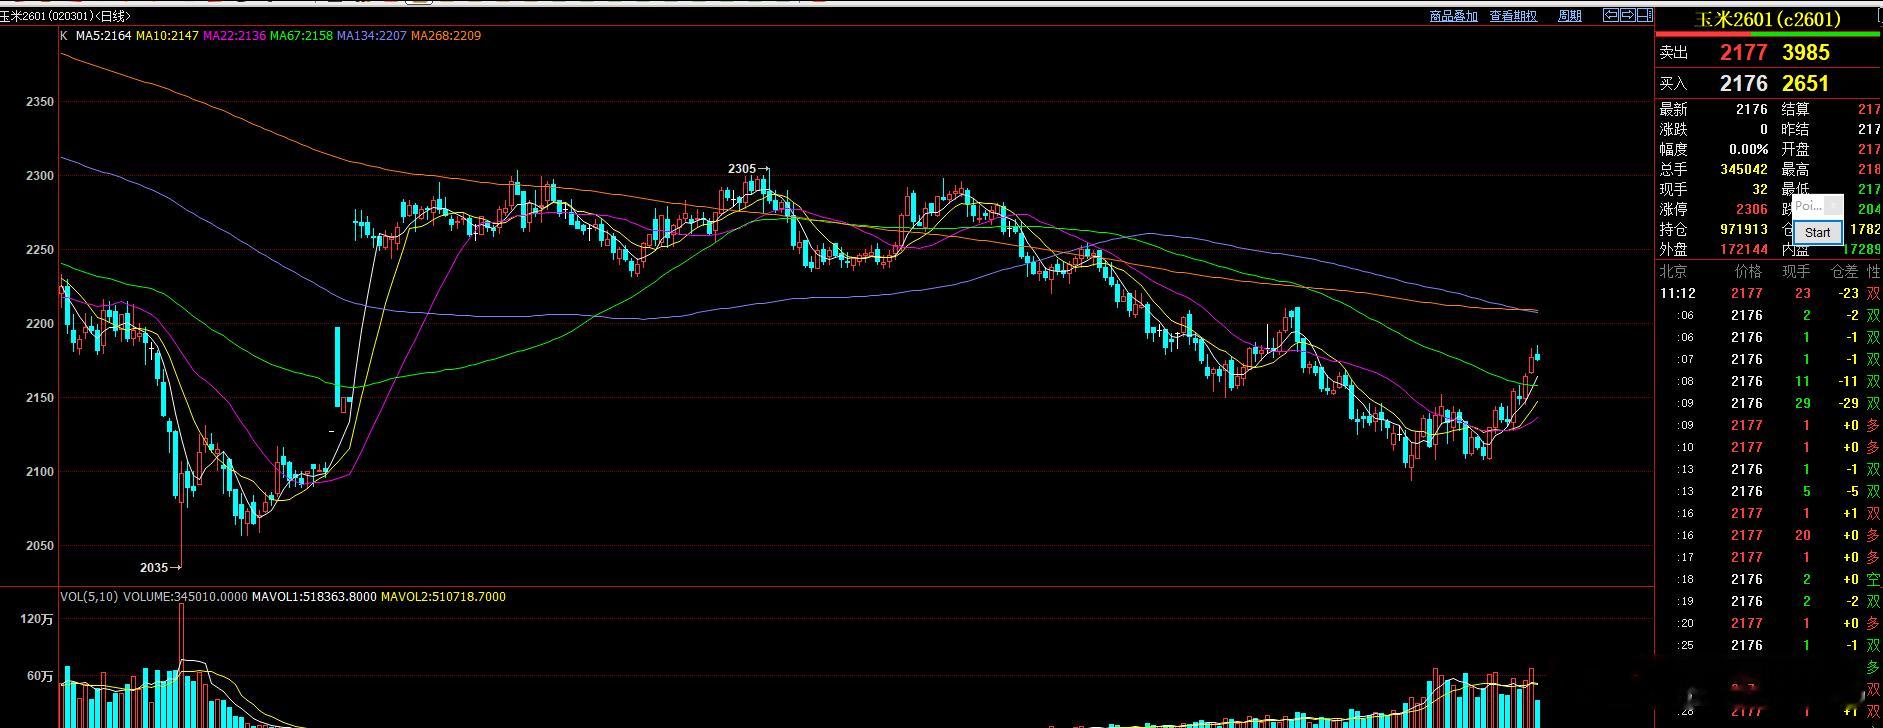The height and width of the screenshot is (728, 1883).
Task: Toggle the side panel layout icon
Action: point(1644,15)
